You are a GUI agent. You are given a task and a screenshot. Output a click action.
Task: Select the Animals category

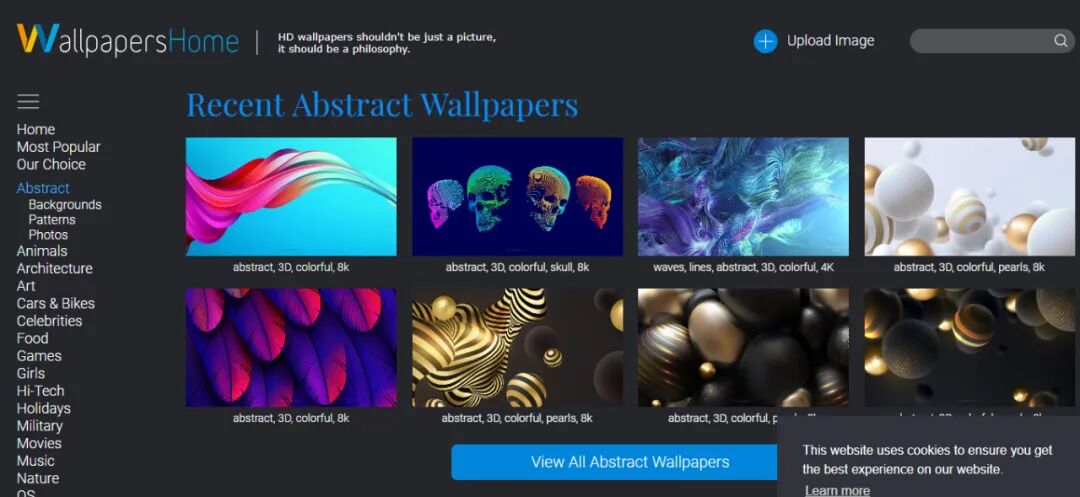(x=42, y=251)
